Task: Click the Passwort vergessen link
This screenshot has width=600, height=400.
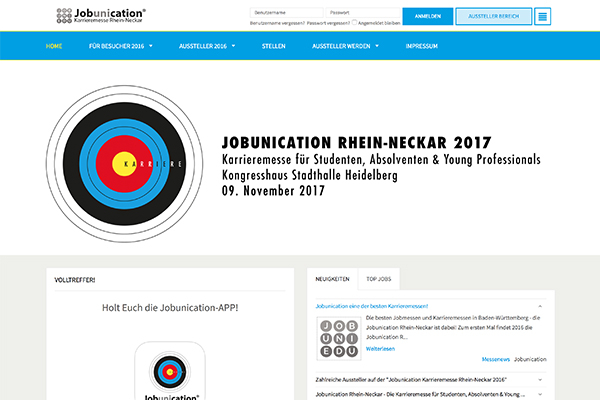Action: tap(328, 23)
